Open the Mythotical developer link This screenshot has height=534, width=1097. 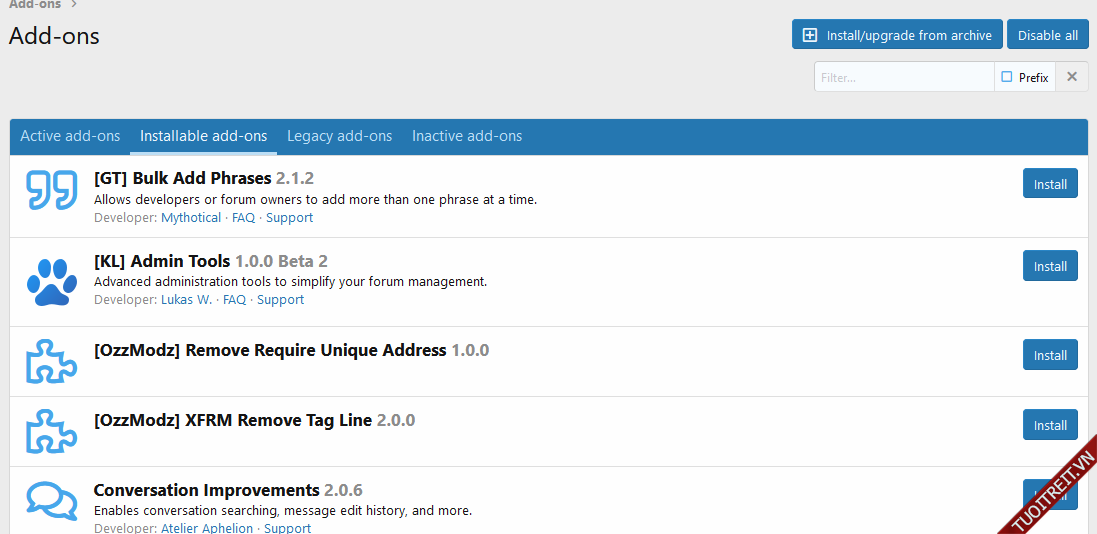(x=191, y=218)
